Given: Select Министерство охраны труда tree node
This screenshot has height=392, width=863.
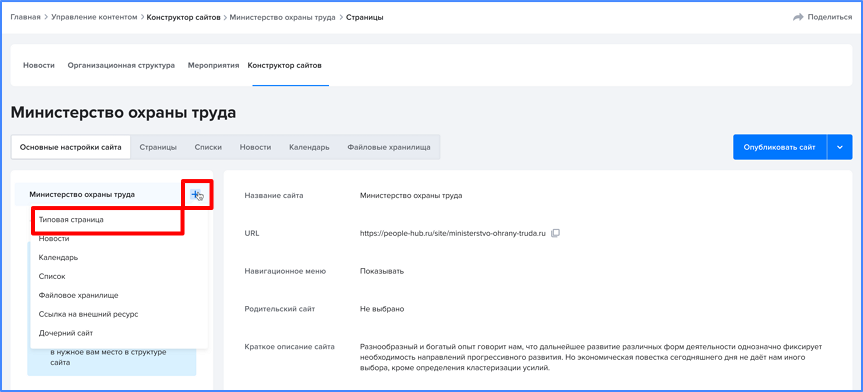Looking at the screenshot, I should coord(82,194).
